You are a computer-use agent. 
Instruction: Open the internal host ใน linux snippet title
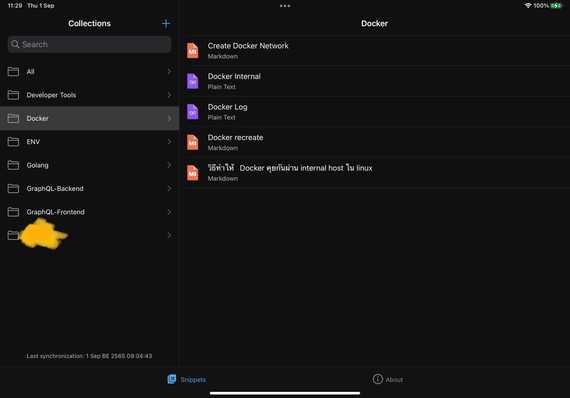(290, 168)
